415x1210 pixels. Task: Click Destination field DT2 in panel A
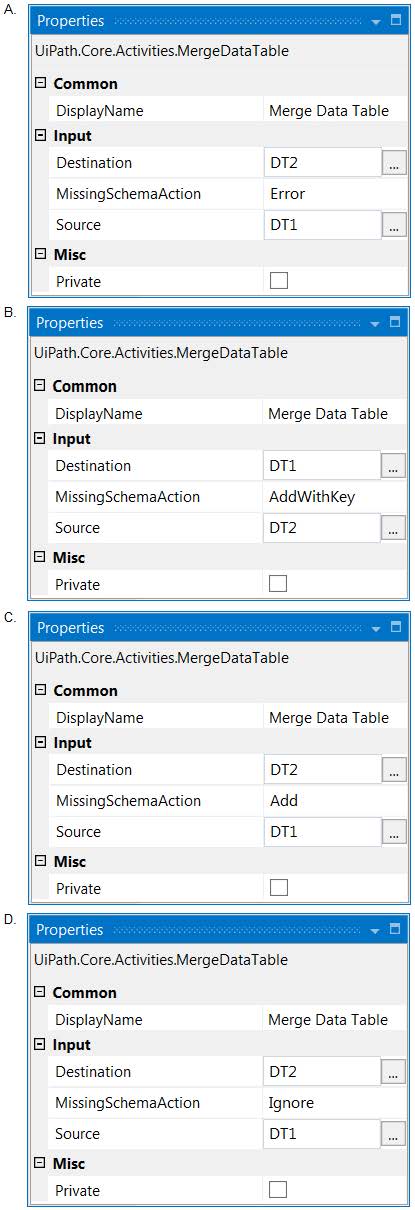click(322, 163)
